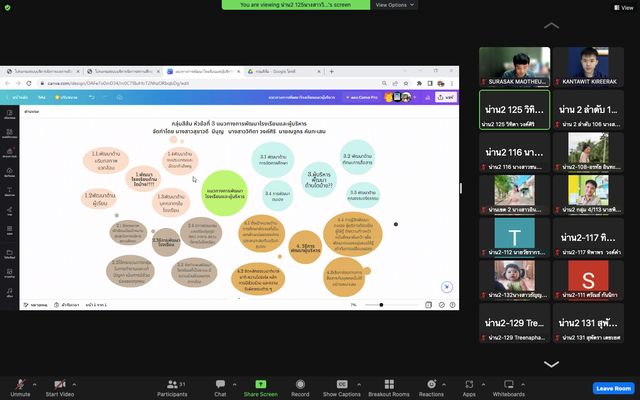
Task: Show next participants with down chevron
Action: click(551, 363)
